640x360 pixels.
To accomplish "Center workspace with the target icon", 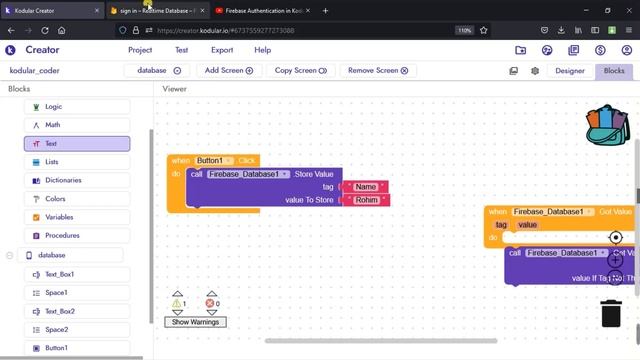I will [x=616, y=237].
